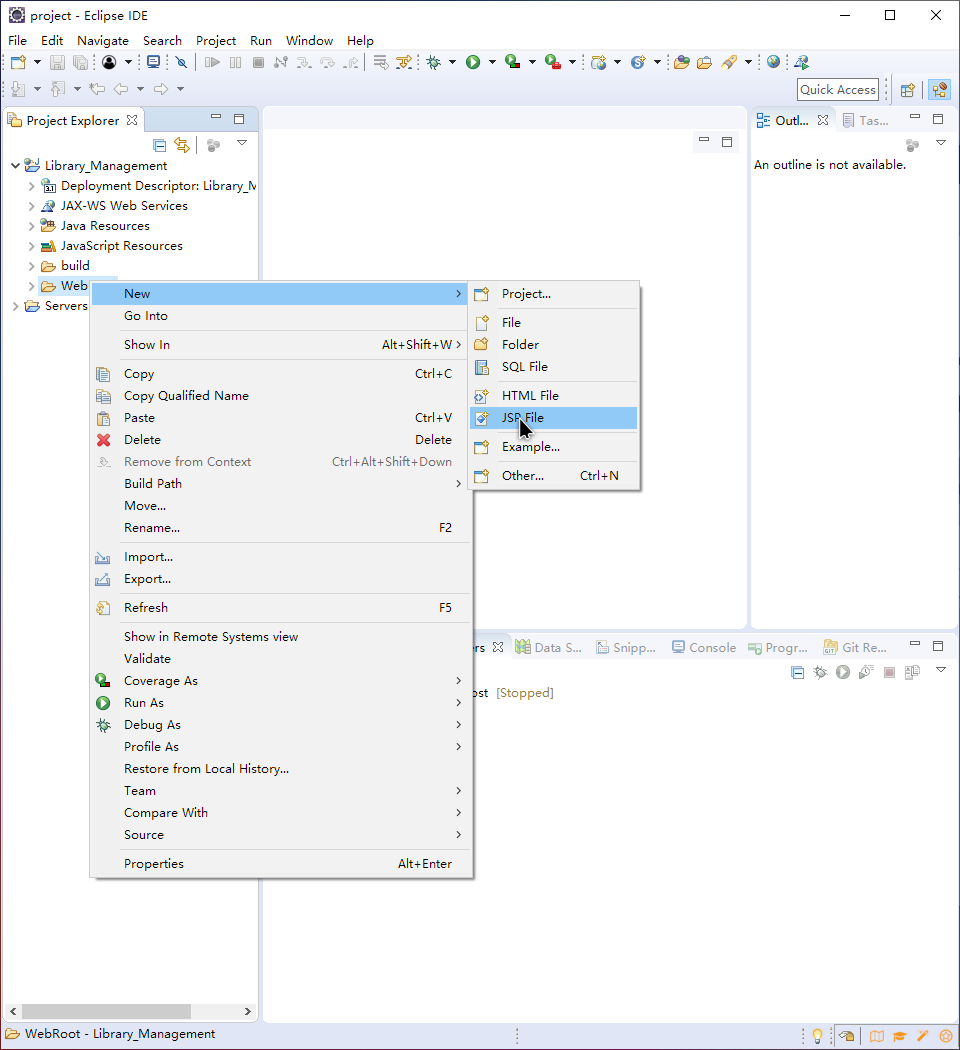Click the Terminate stop square icon
Image resolution: width=960 pixels, height=1050 pixels.
[258, 62]
